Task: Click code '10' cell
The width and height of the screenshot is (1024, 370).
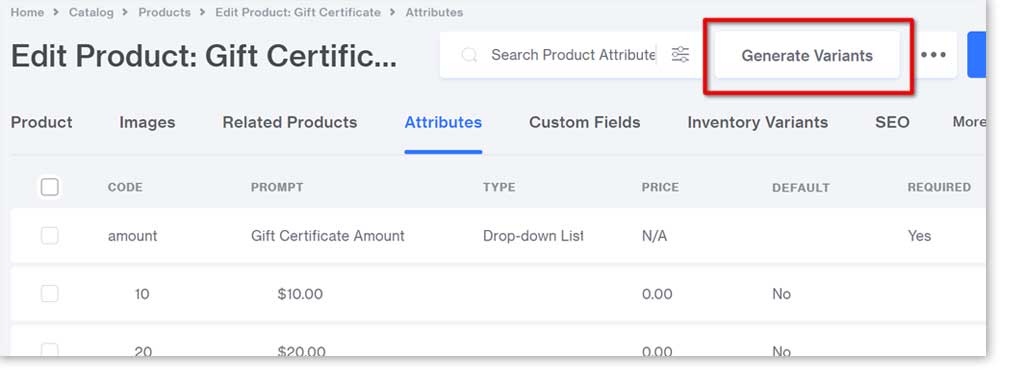Action: coord(142,294)
